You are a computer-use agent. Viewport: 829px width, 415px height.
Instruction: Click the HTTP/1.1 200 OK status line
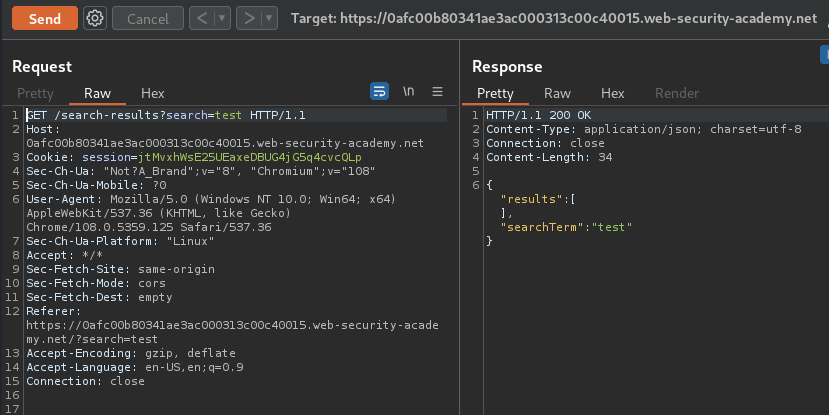click(539, 115)
